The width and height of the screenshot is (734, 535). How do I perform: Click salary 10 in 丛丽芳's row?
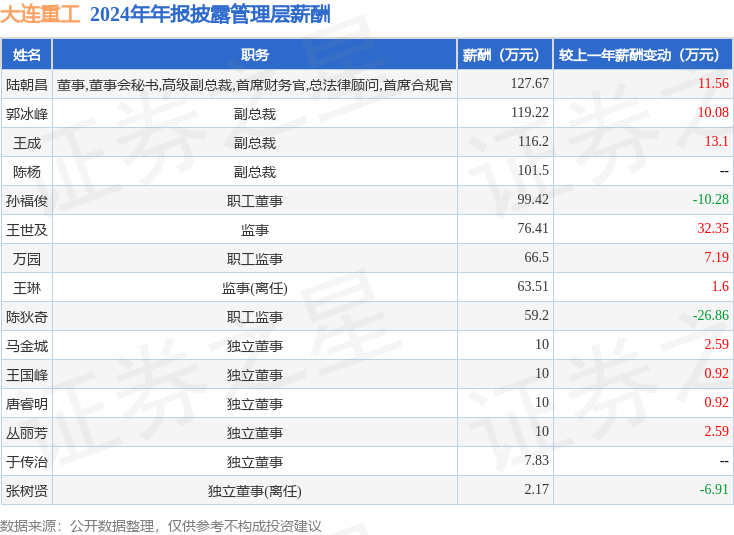542,432
